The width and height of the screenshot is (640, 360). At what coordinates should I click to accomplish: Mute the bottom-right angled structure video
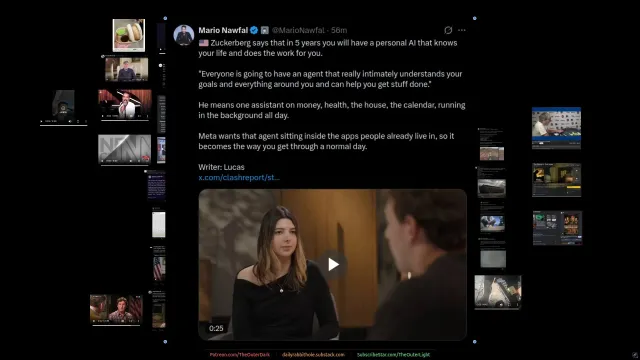[502, 304]
